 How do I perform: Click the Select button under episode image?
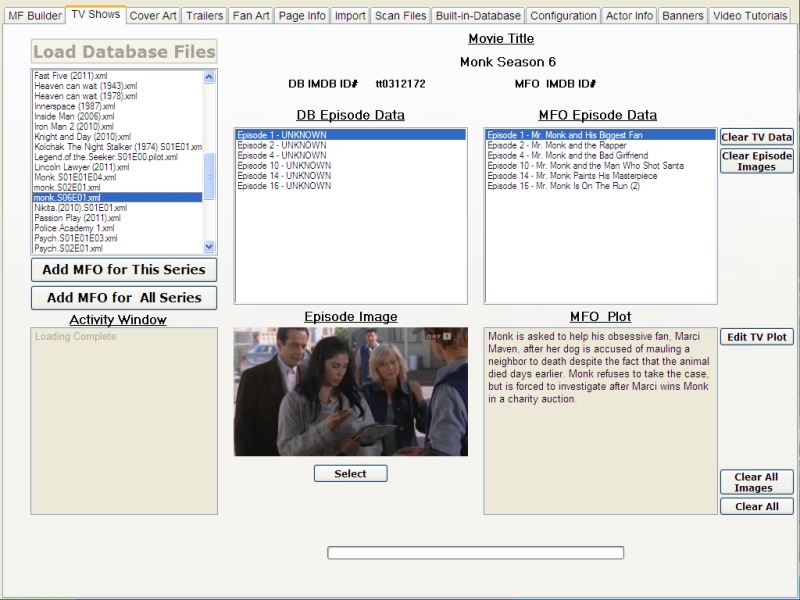[x=350, y=473]
